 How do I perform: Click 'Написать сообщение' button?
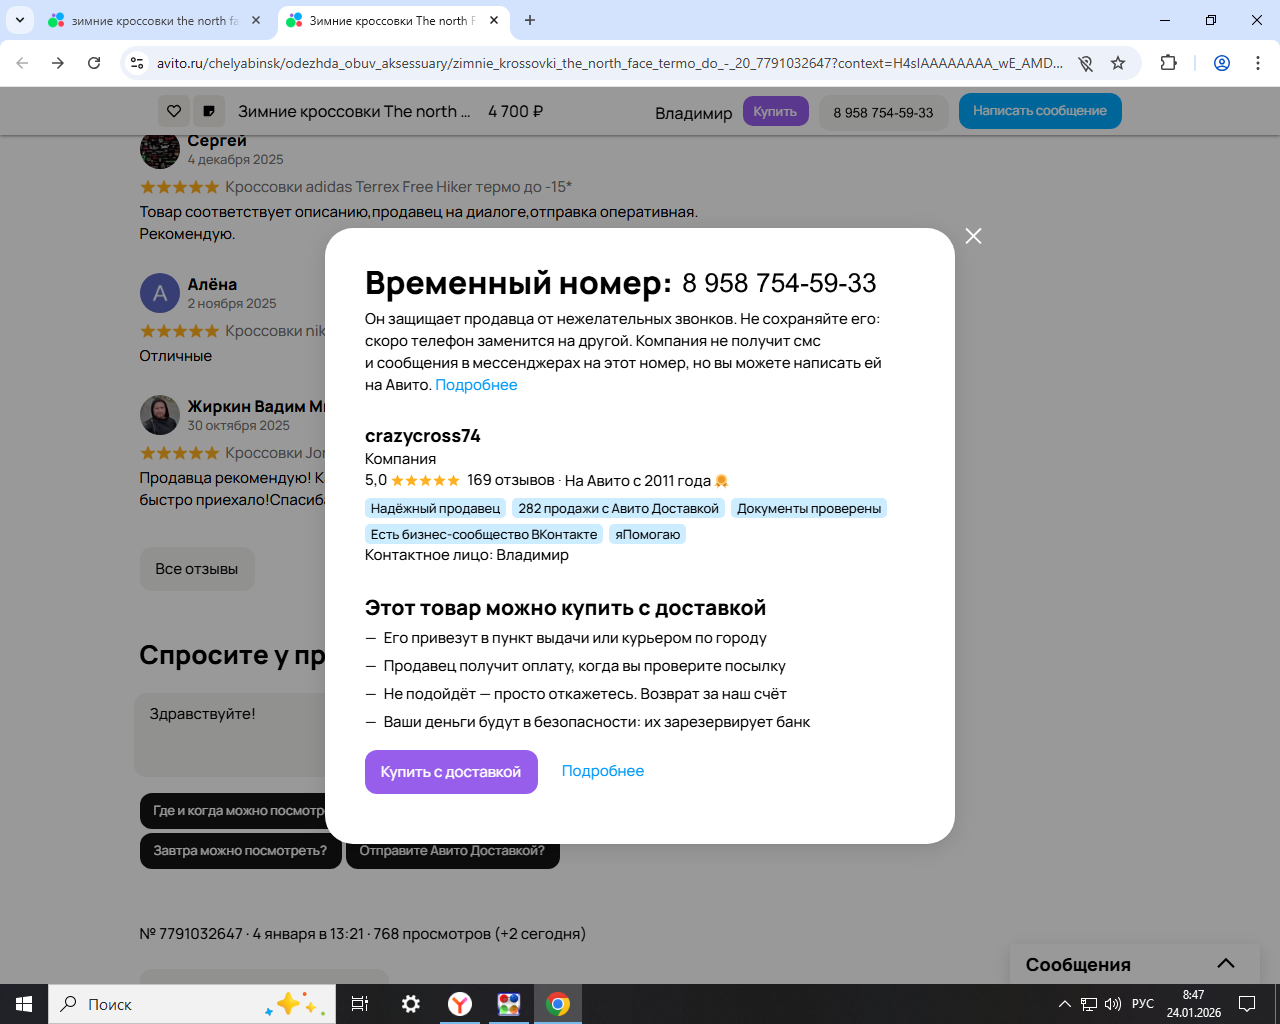tap(1040, 111)
